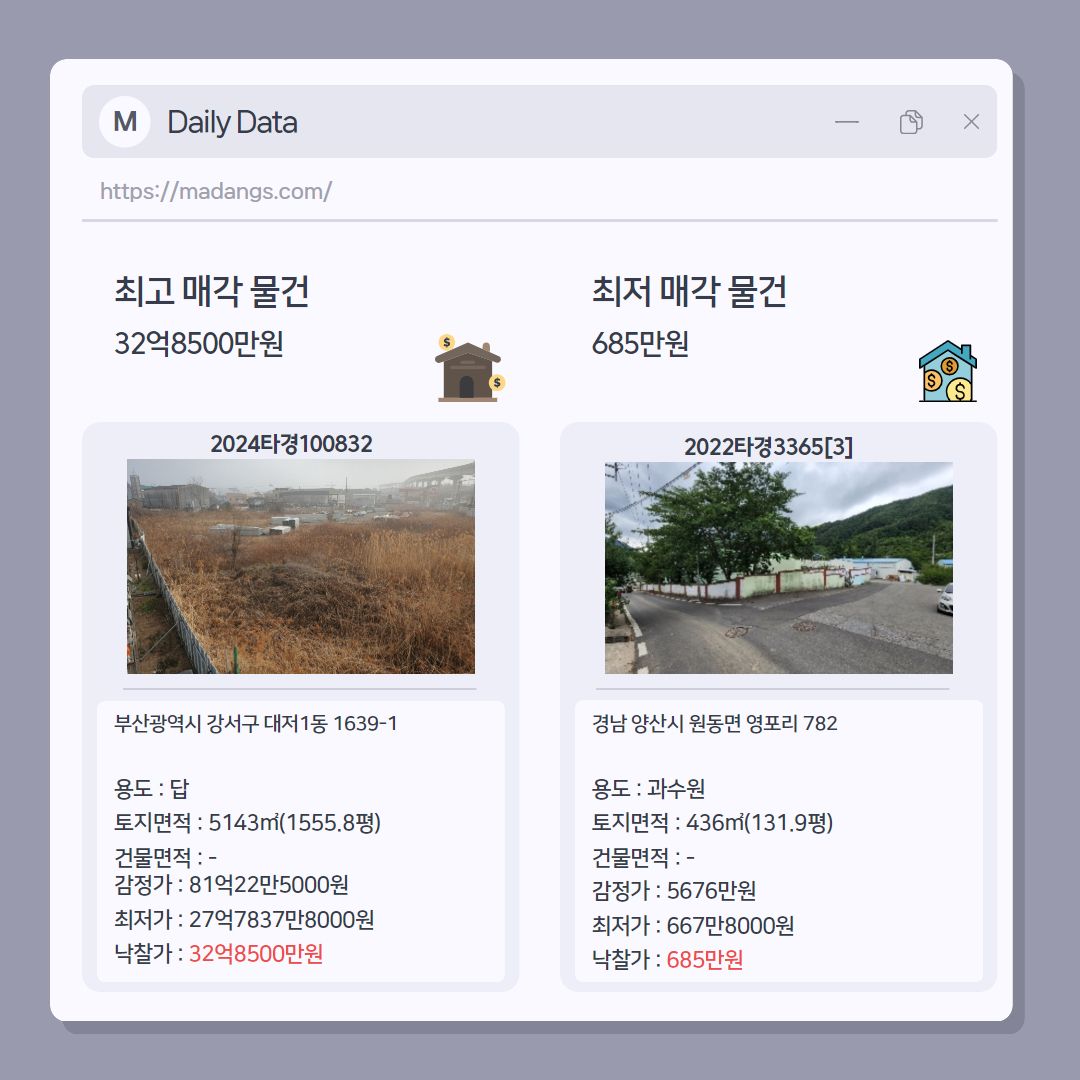Click 감정가 : 5676만원
The image size is (1080, 1080).
[674, 890]
